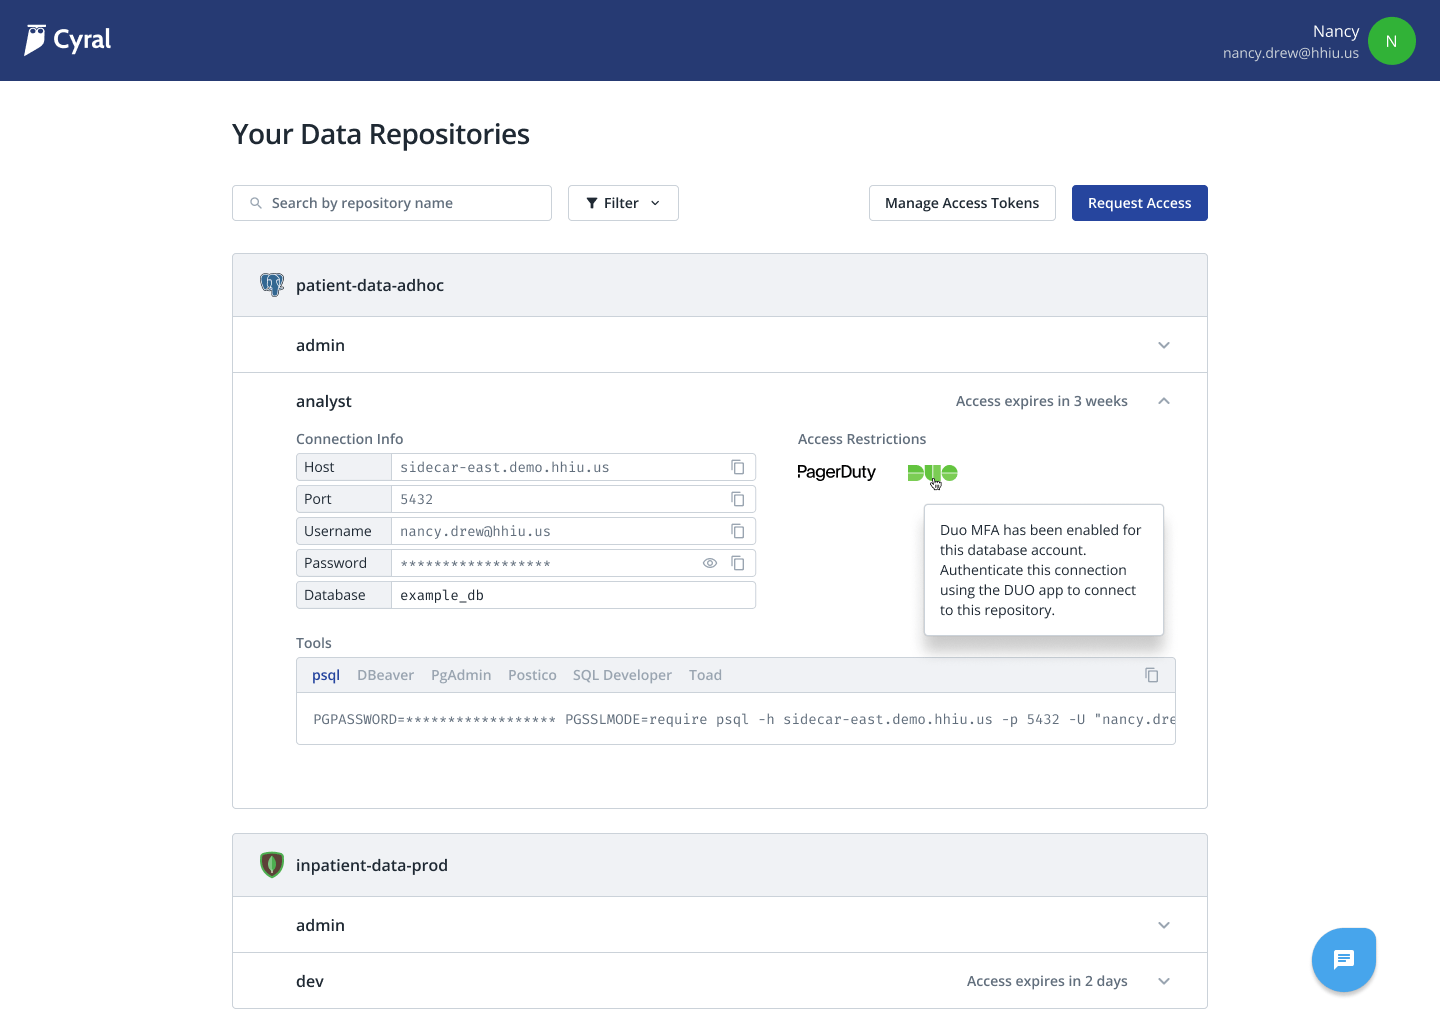Select the SQL Developer tab under Tools
1440x1024 pixels.
(622, 675)
